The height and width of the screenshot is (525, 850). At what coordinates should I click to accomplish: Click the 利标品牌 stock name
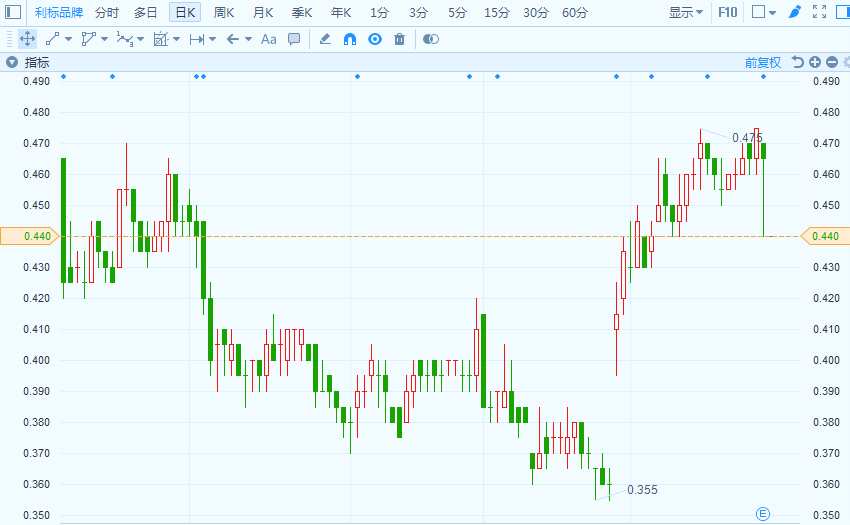point(59,12)
